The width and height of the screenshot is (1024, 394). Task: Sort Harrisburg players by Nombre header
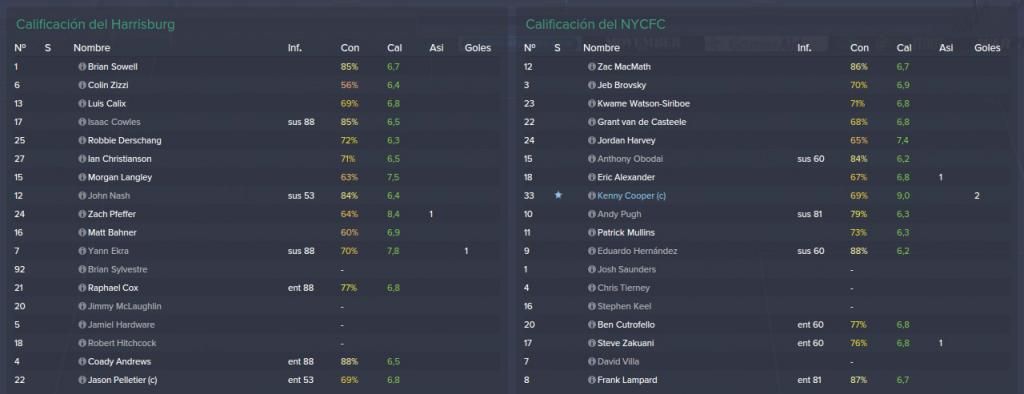[x=91, y=48]
